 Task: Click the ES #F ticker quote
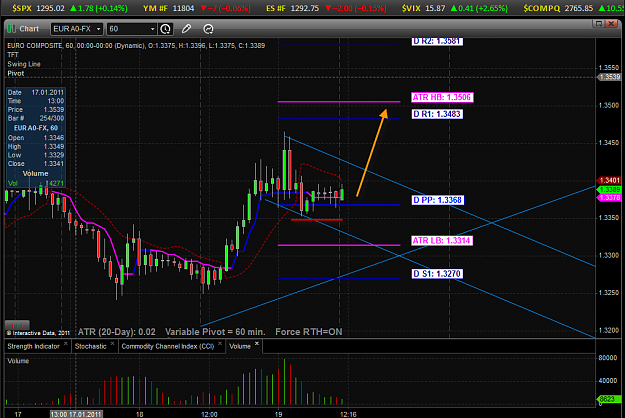[x=328, y=8]
